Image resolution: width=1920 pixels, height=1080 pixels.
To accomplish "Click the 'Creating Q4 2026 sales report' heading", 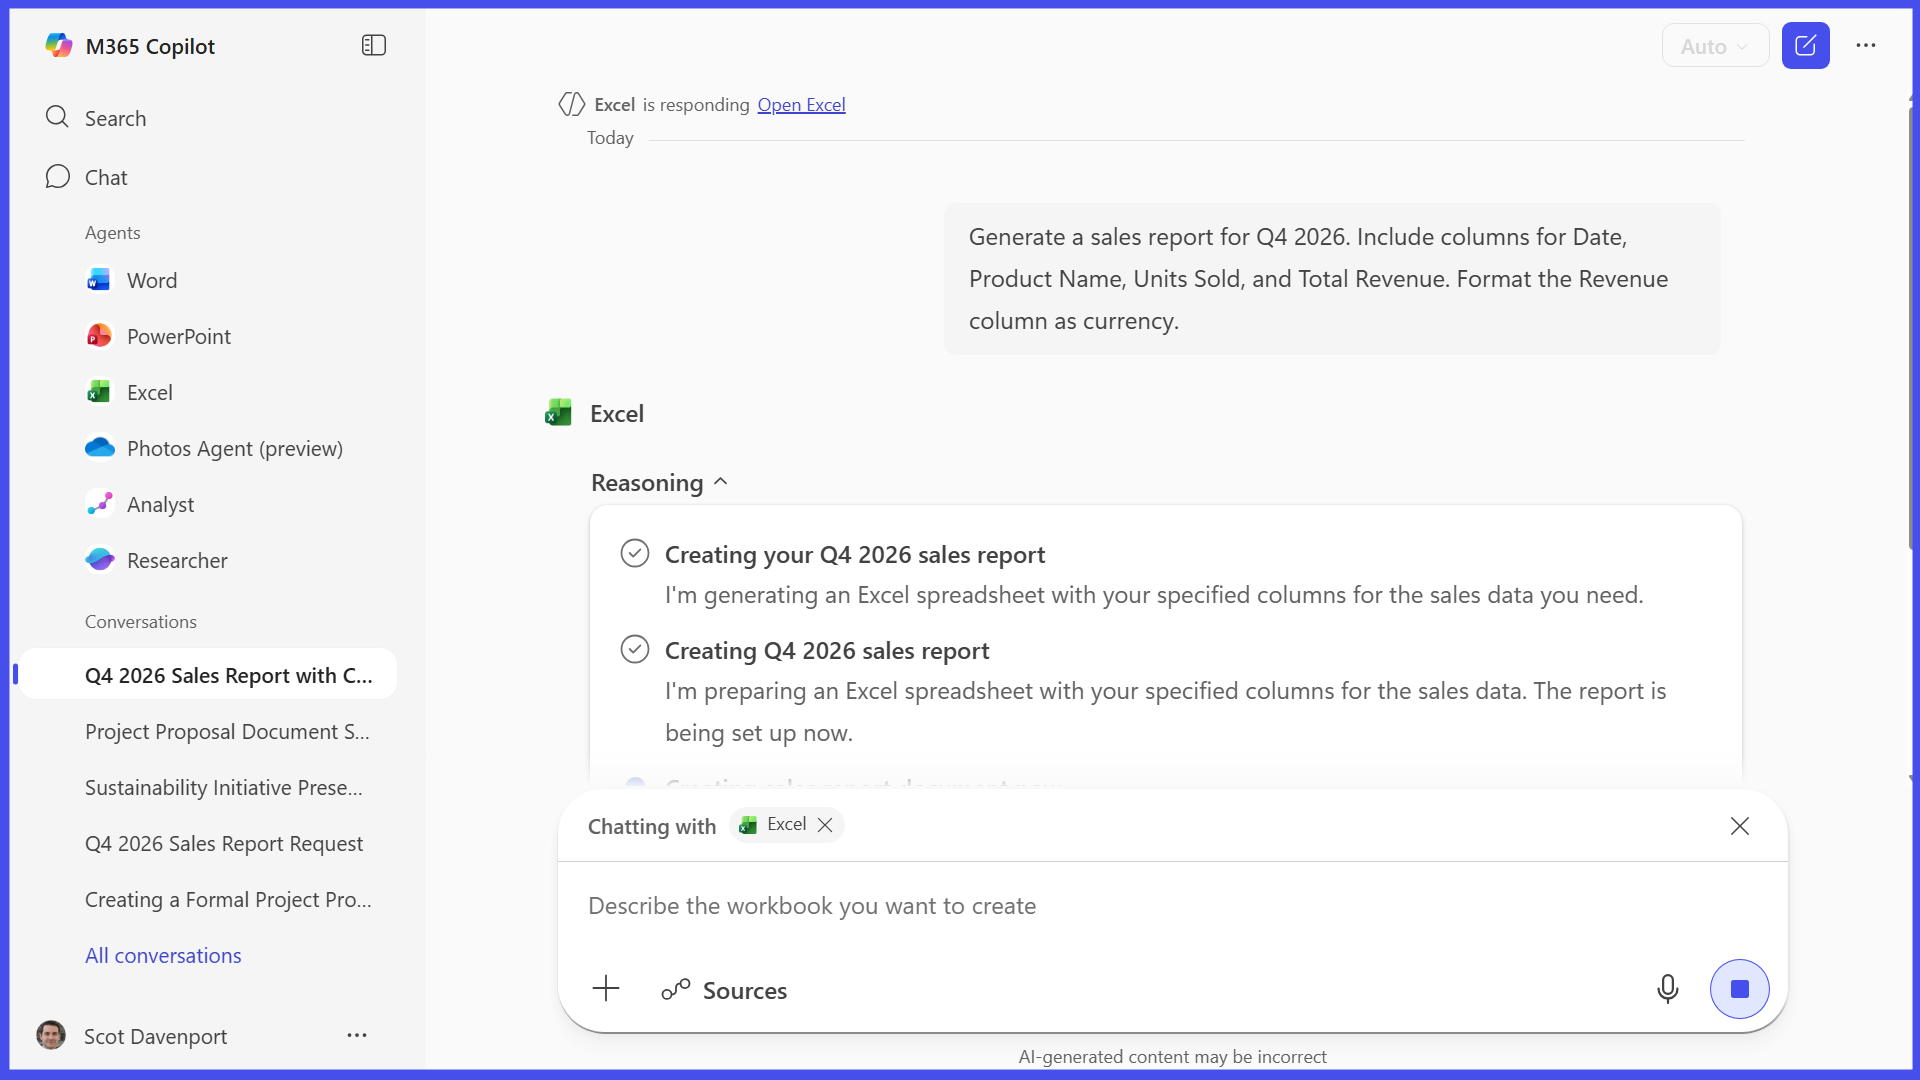I will pyautogui.click(x=827, y=650).
